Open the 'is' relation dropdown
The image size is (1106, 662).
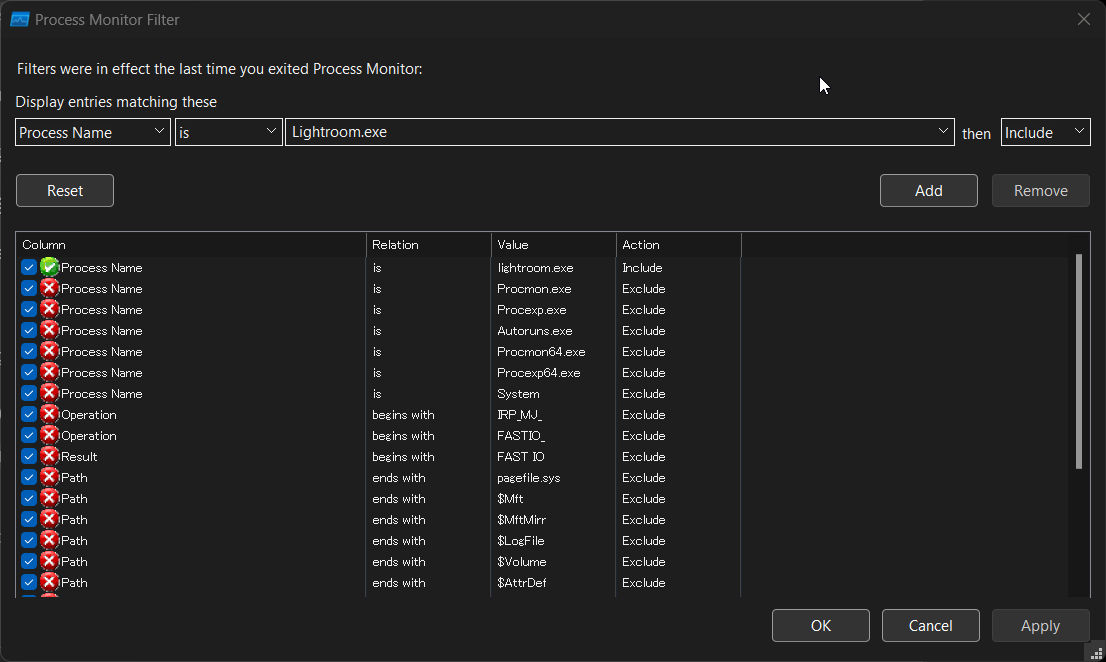point(229,133)
